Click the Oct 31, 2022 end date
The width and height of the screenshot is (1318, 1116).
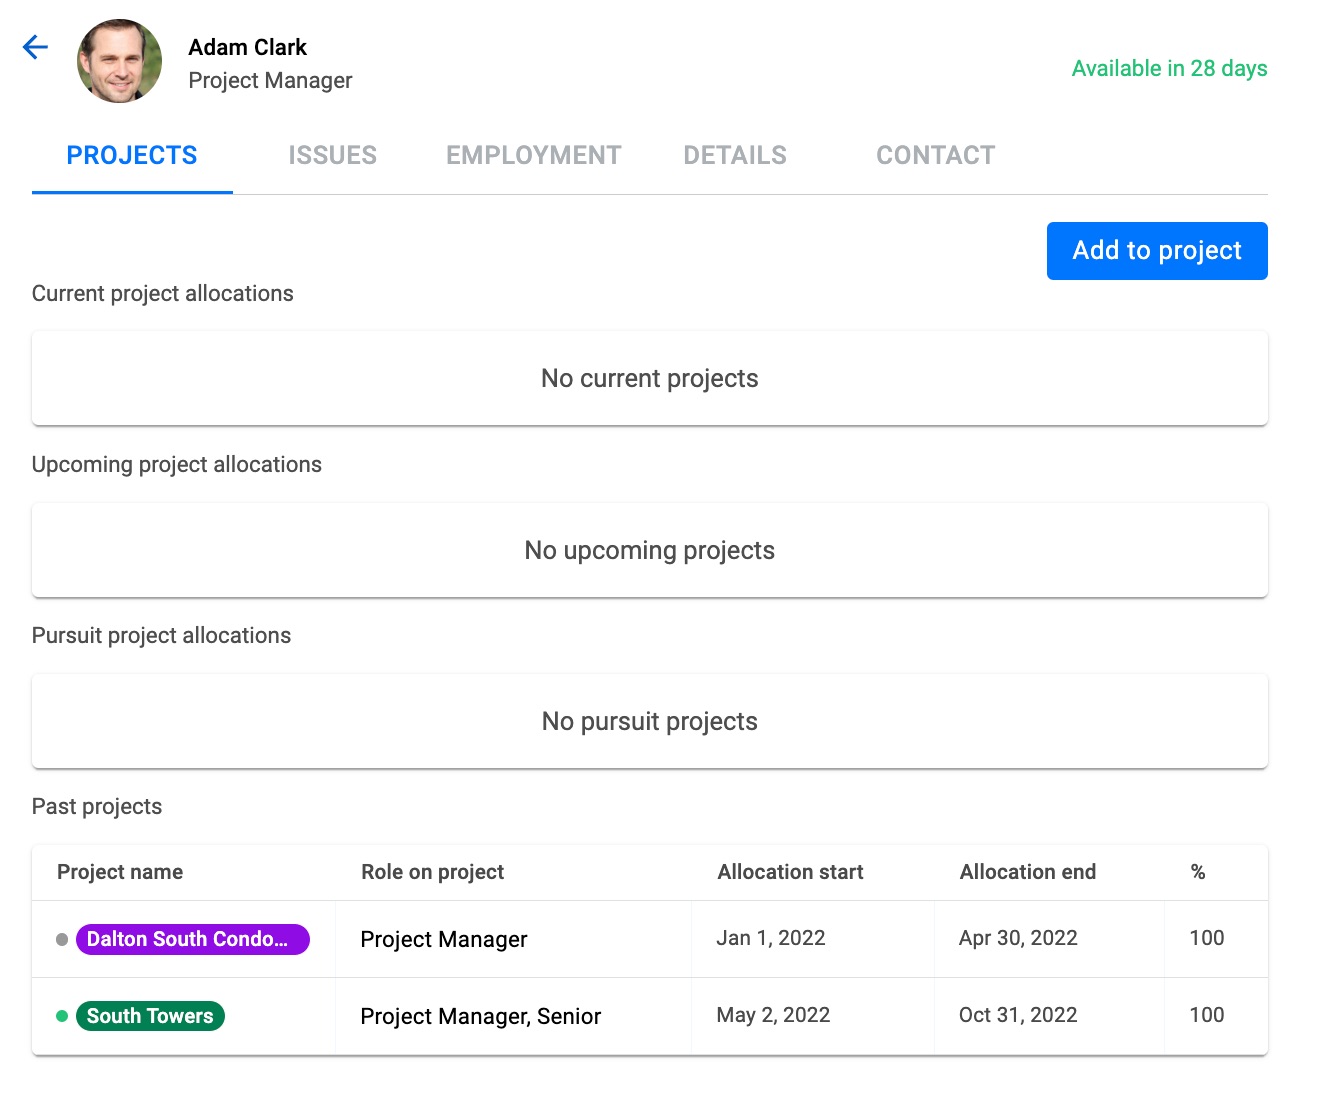coord(1018,1015)
